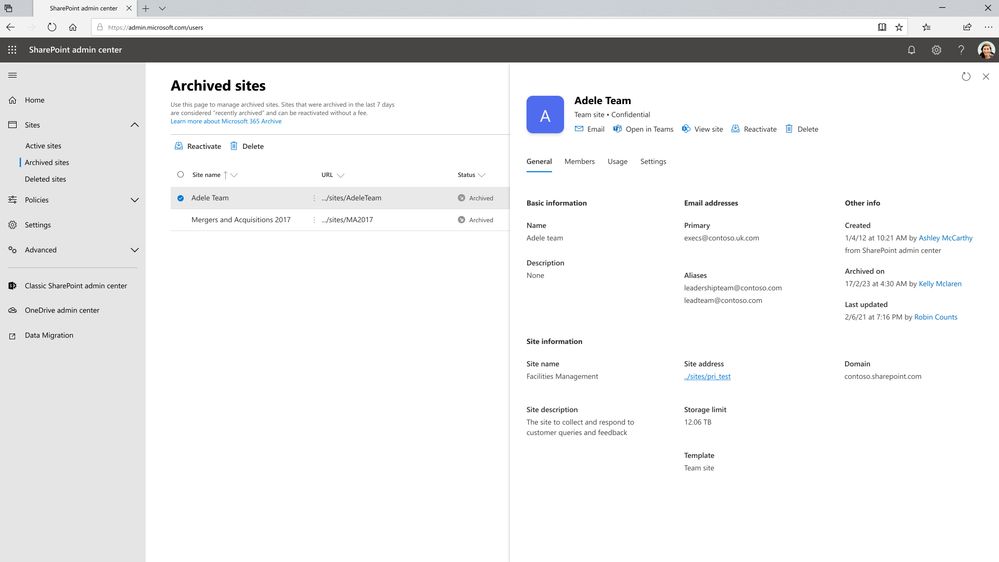This screenshot has height=562, width=999.
Task: Collapse the navigation hamburger menu
Action: 12,75
